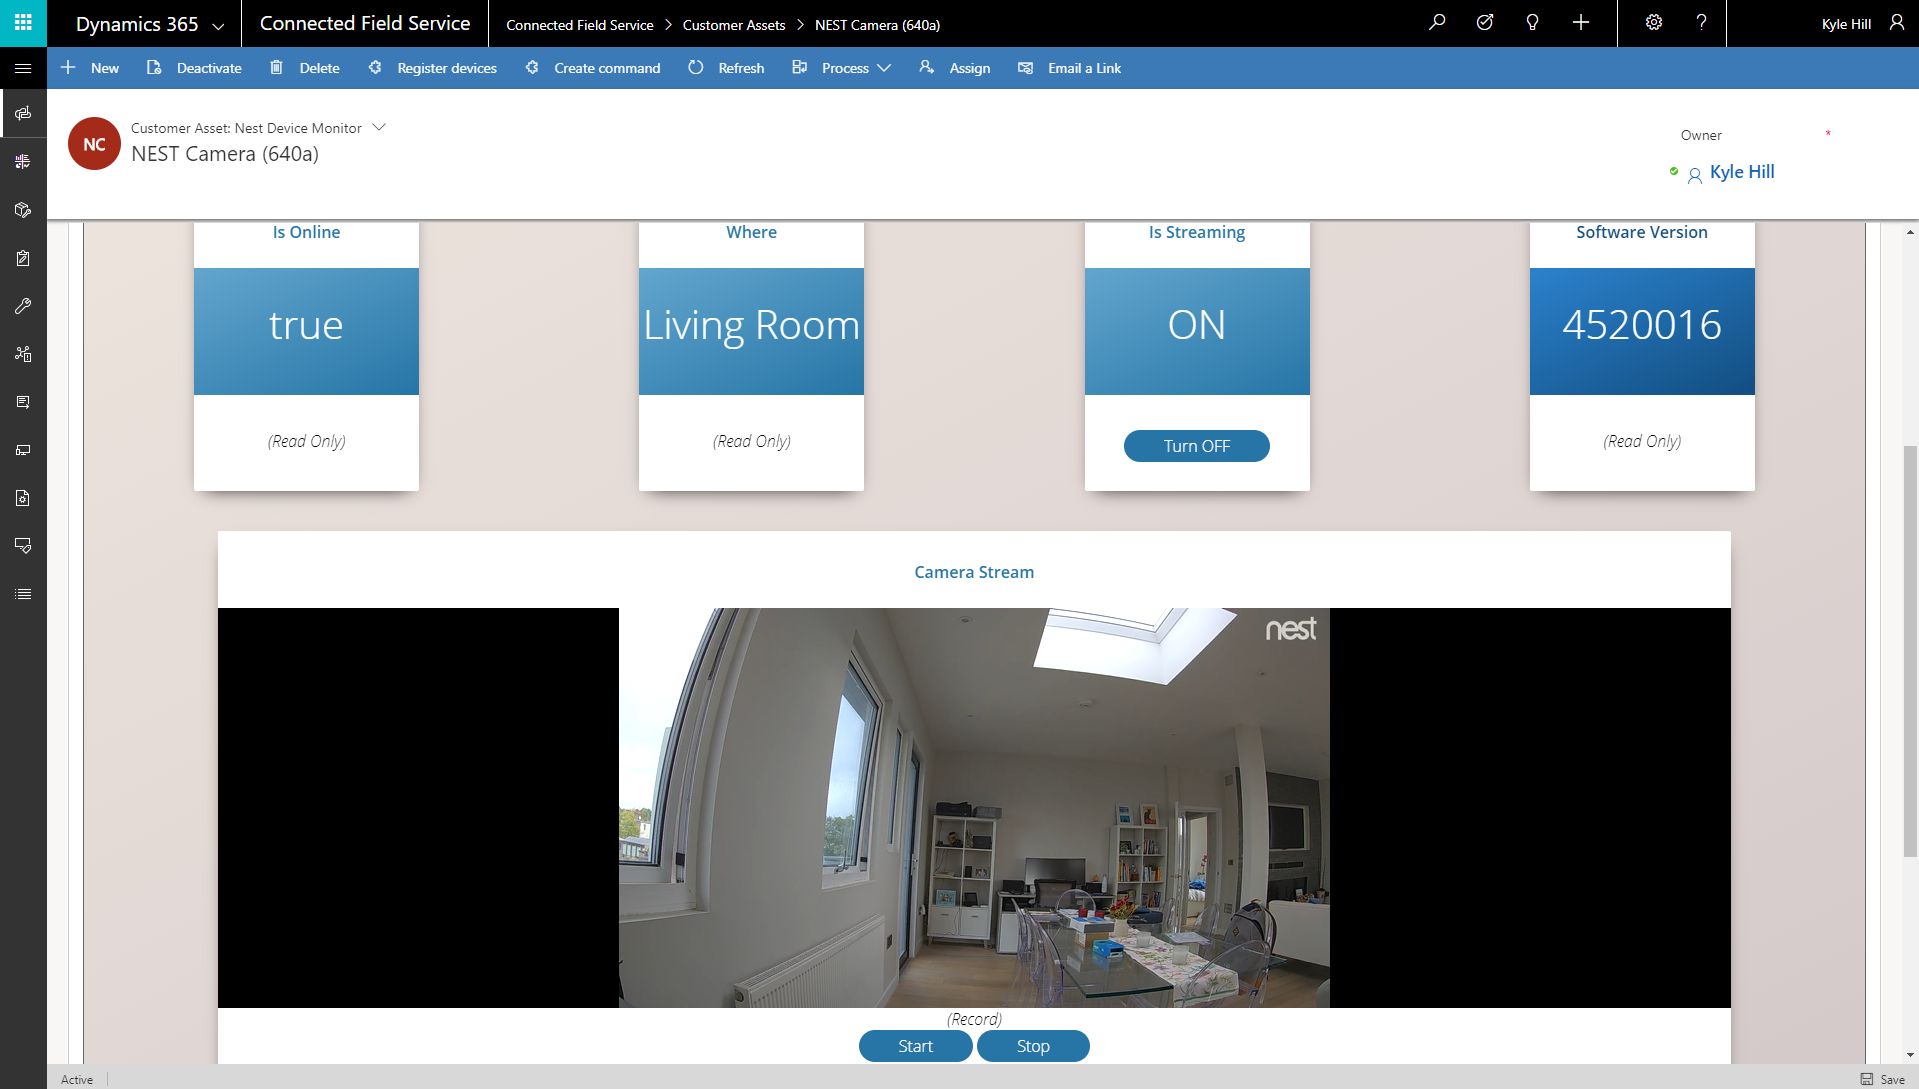
Task: Expand the Dynamics 365 dropdown chevron
Action: [218, 26]
